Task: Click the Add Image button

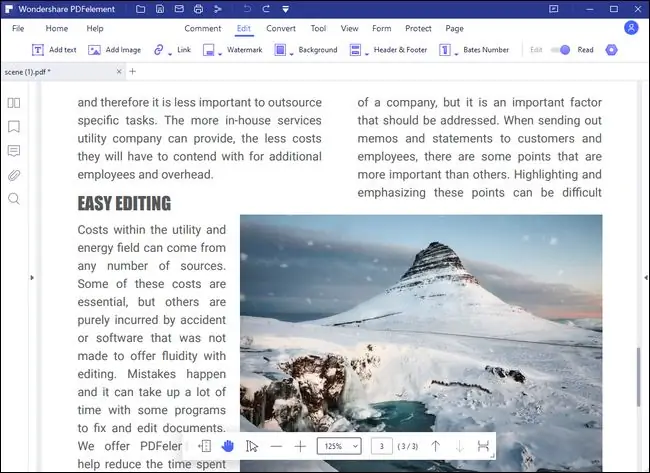Action: pos(114,49)
